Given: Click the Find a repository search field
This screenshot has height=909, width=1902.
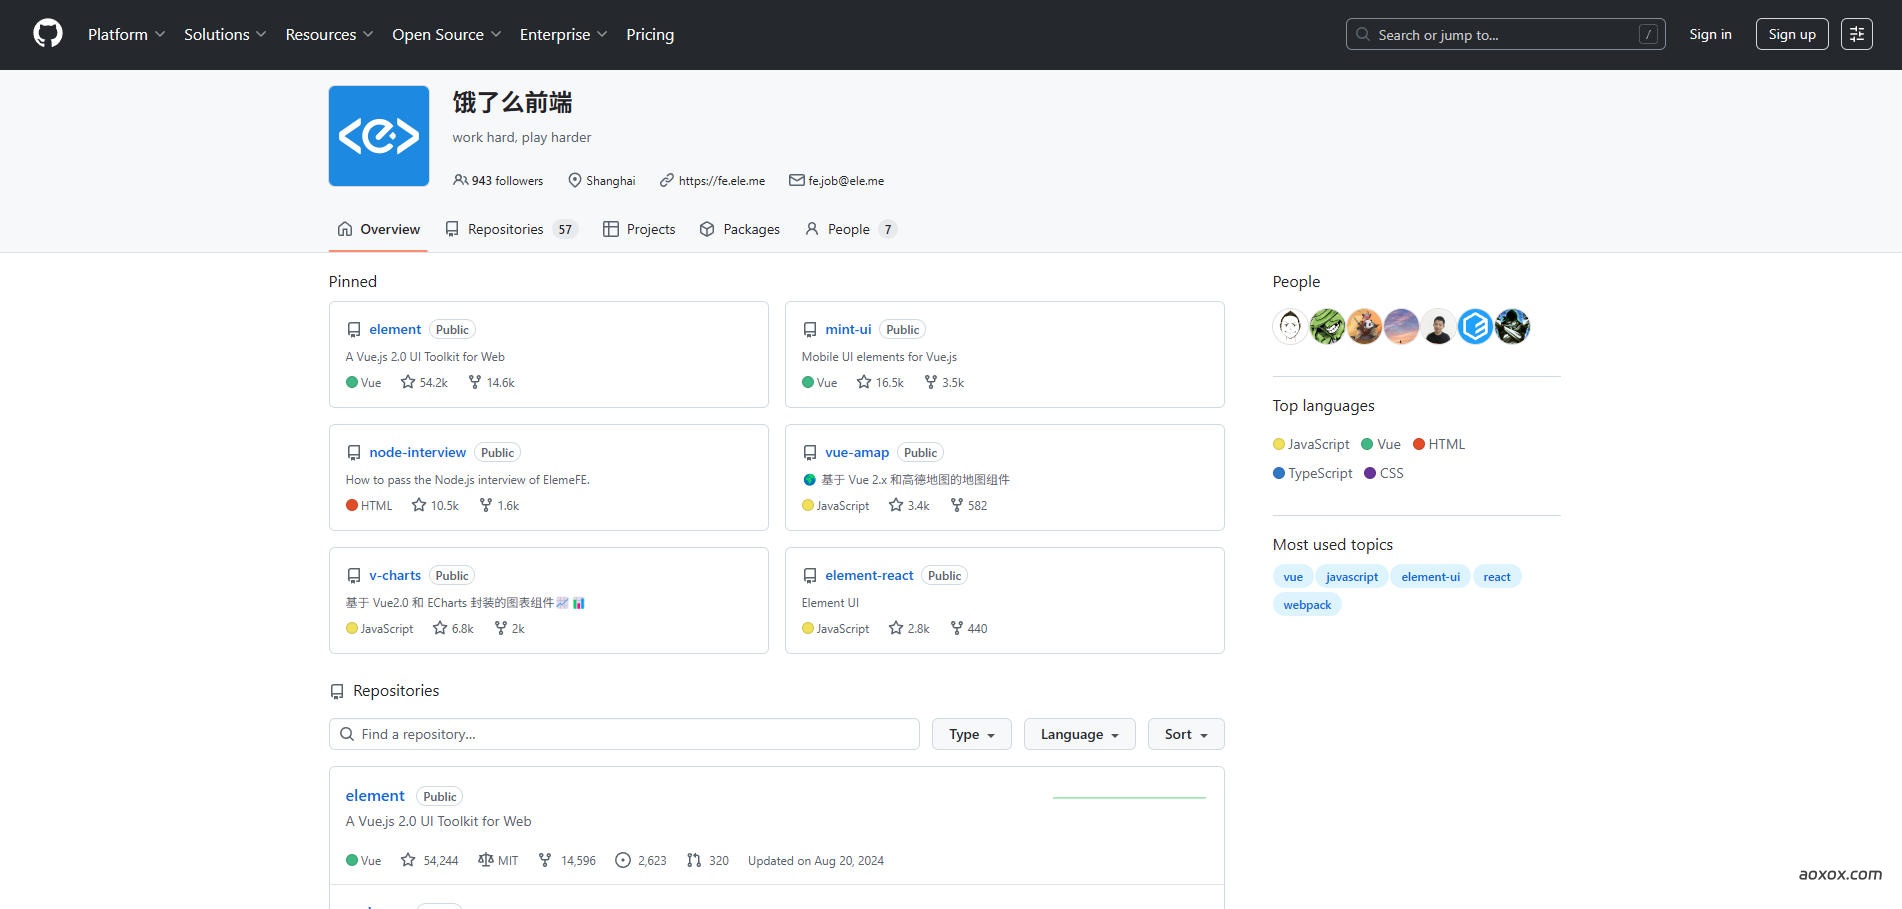Looking at the screenshot, I should click(623, 733).
